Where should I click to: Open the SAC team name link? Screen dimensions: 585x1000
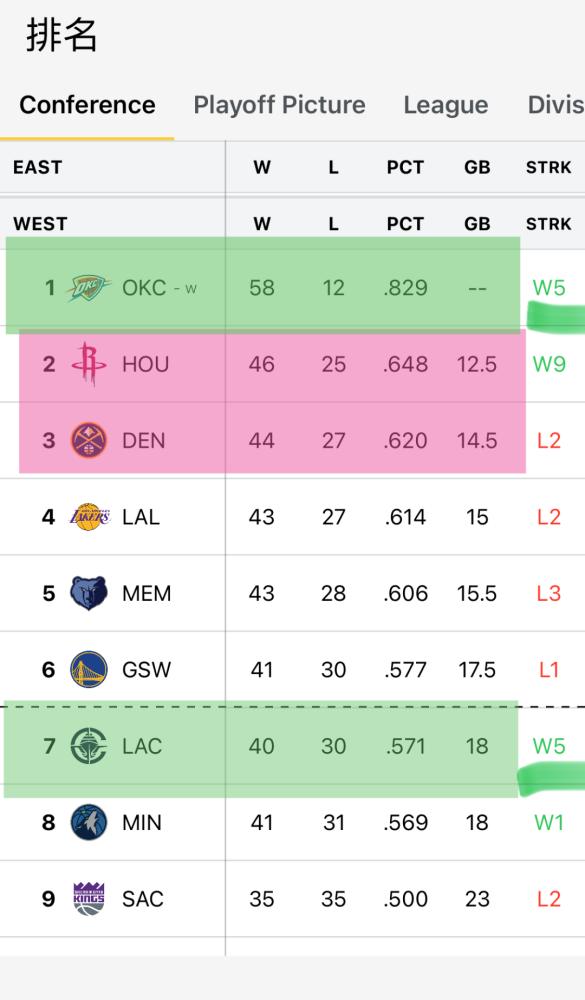click(x=143, y=899)
